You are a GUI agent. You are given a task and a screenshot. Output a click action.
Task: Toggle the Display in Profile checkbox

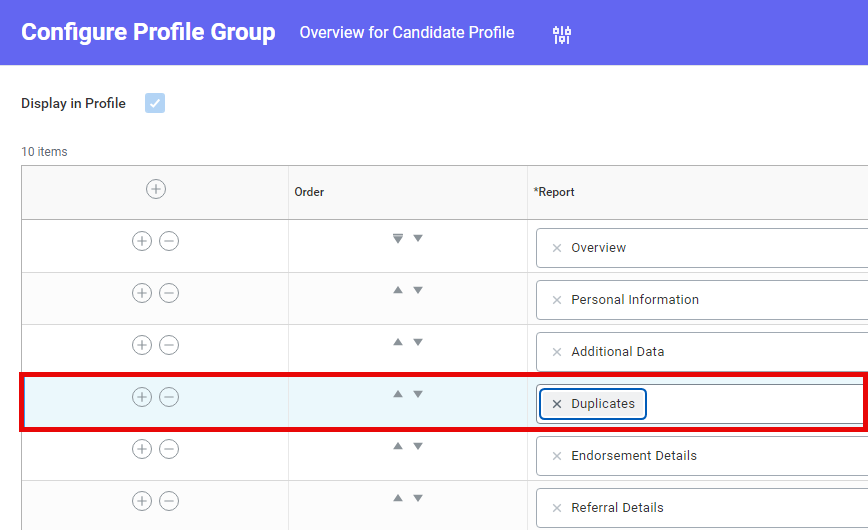point(155,103)
